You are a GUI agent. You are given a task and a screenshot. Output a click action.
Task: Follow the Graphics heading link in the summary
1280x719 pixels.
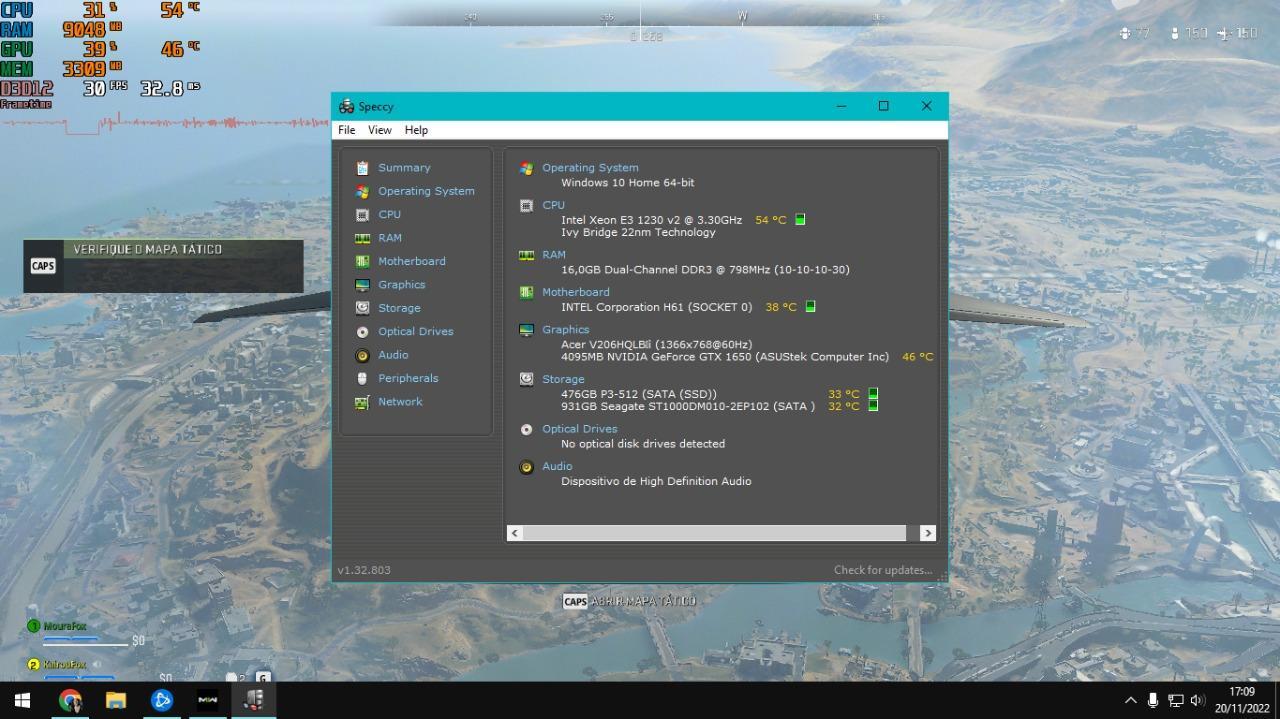(x=566, y=330)
